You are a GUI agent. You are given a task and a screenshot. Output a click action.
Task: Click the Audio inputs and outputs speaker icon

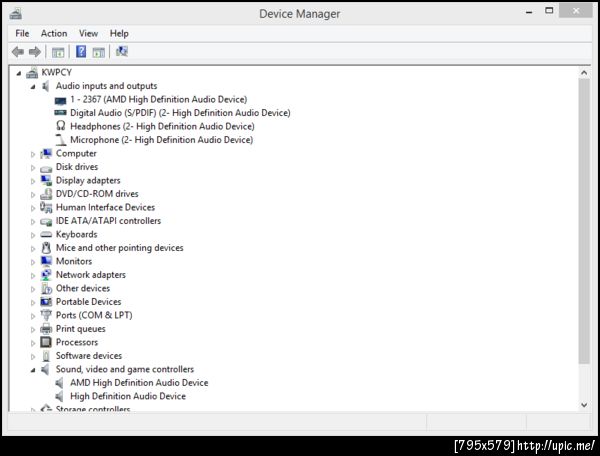tap(46, 86)
